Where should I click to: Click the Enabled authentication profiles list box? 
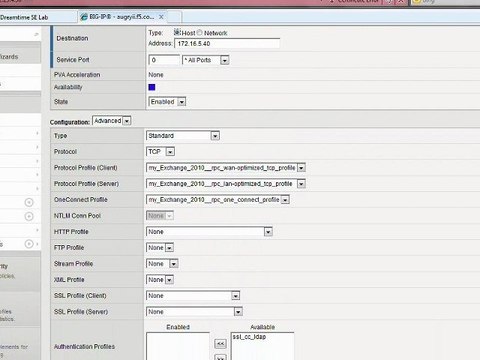(178, 346)
